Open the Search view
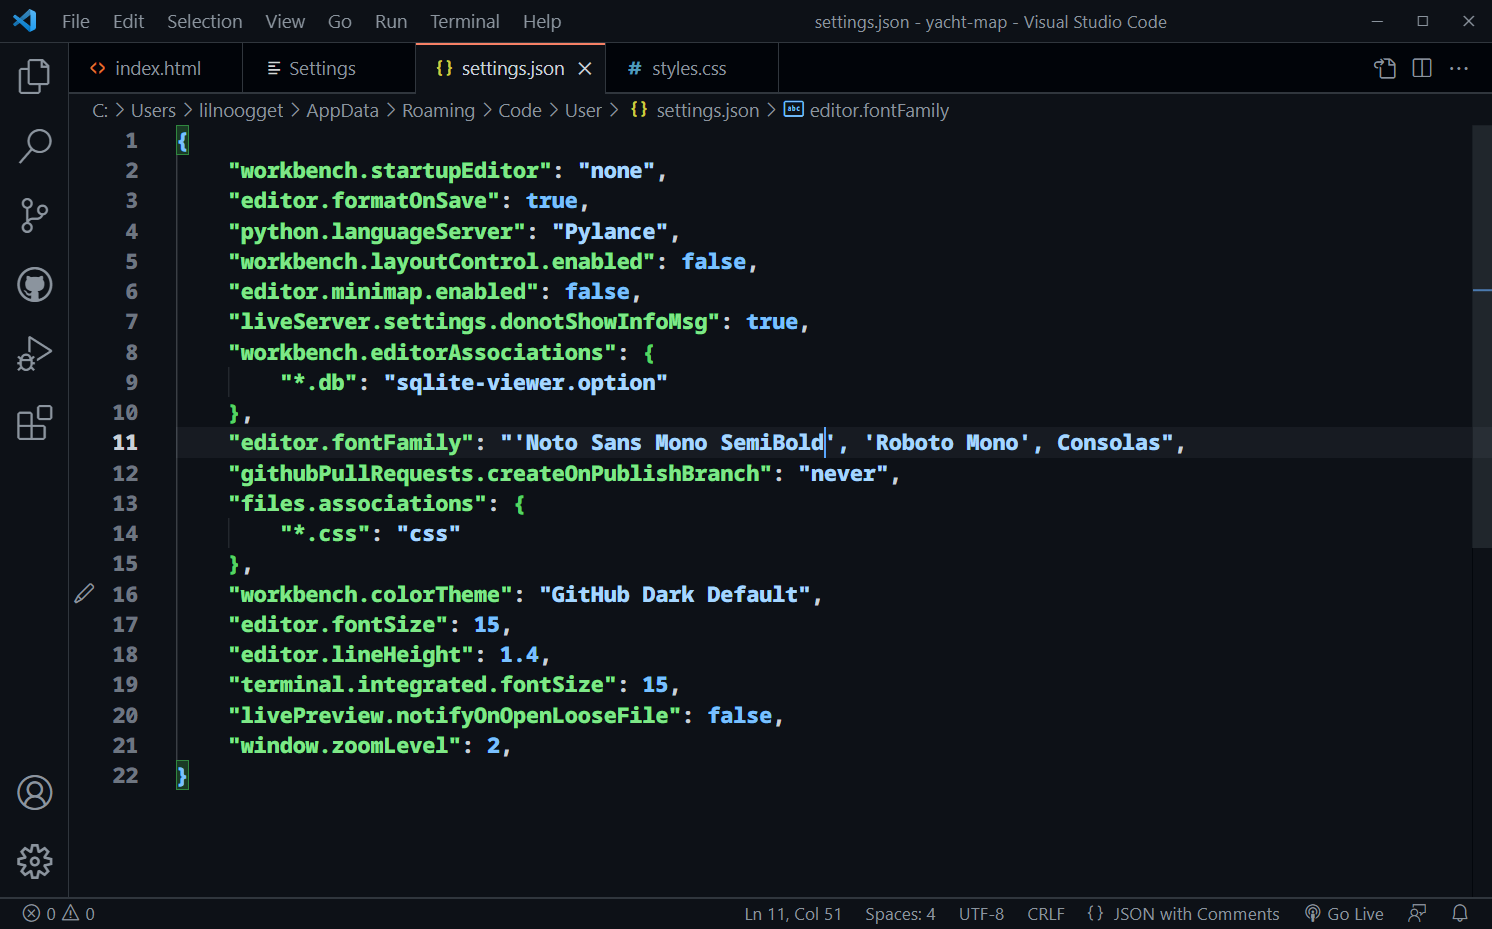Viewport: 1492px width, 929px height. tap(35, 146)
